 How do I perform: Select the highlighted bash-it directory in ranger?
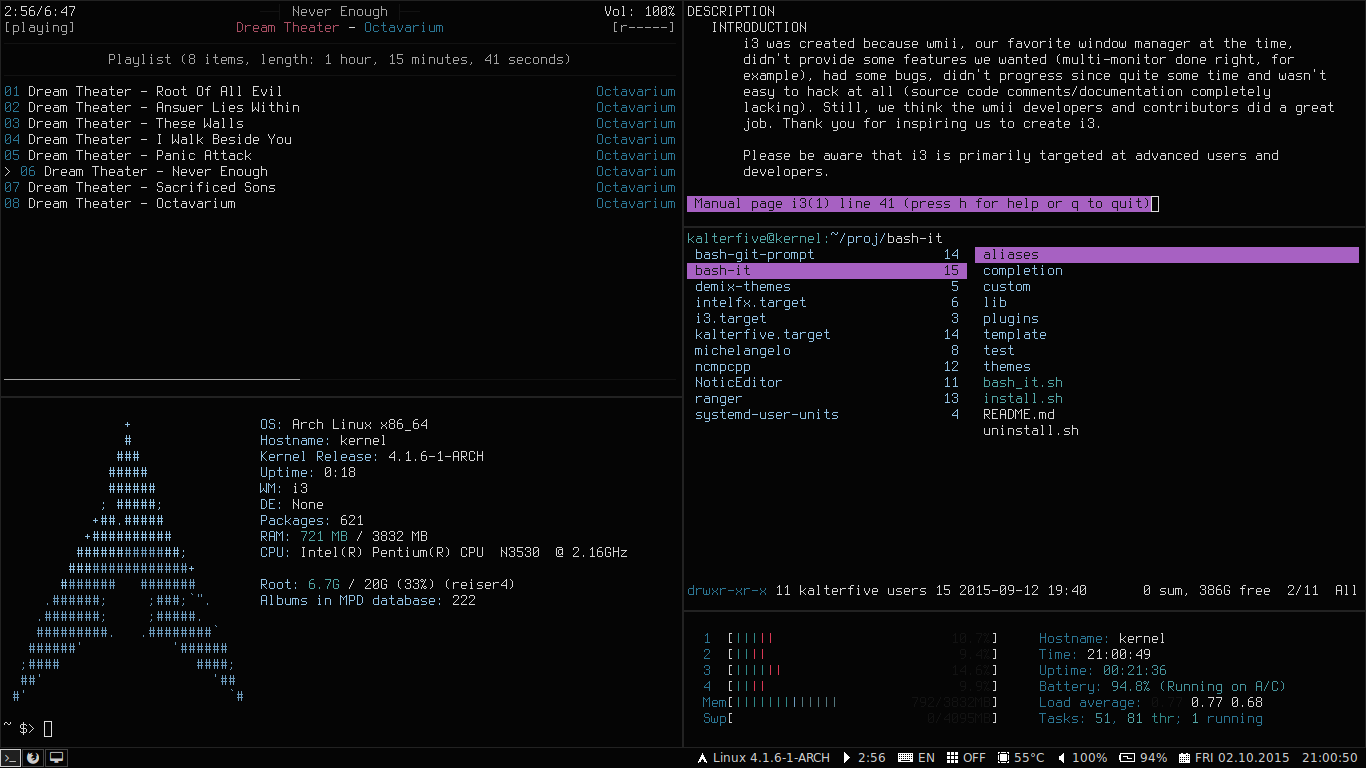827,271
